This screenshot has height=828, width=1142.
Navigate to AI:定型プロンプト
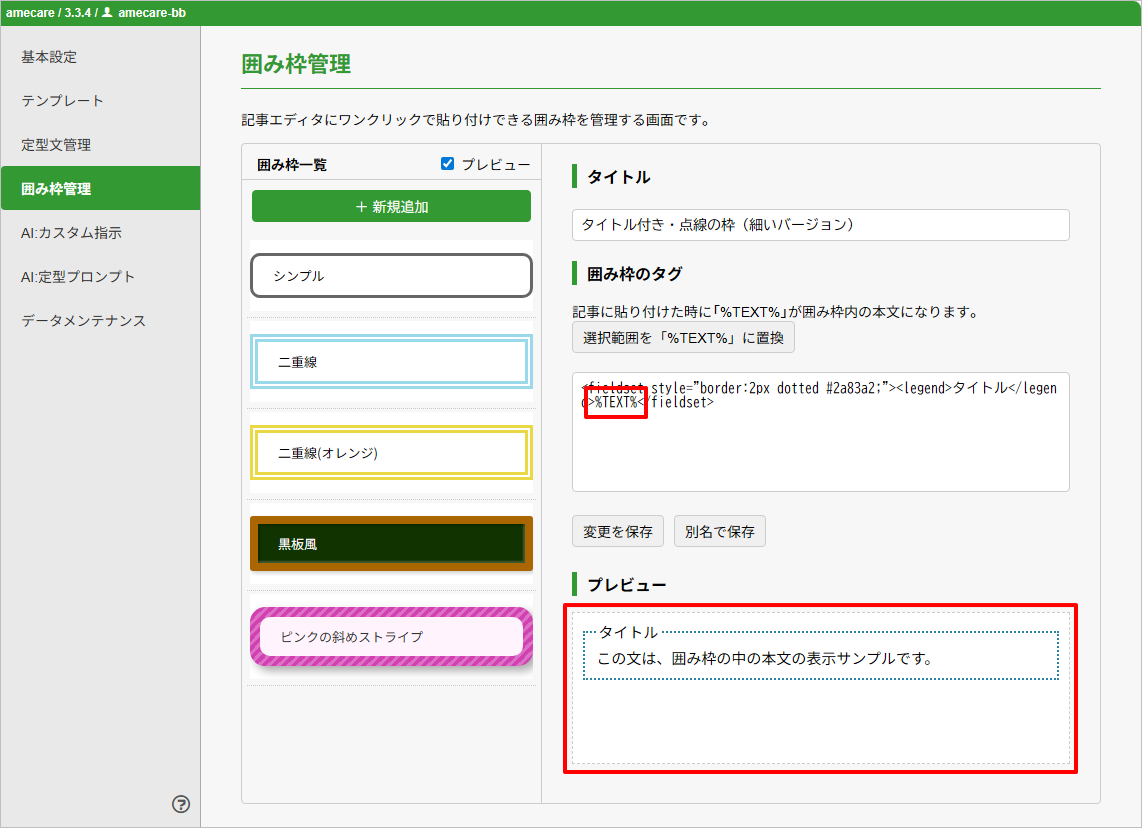coord(78,277)
